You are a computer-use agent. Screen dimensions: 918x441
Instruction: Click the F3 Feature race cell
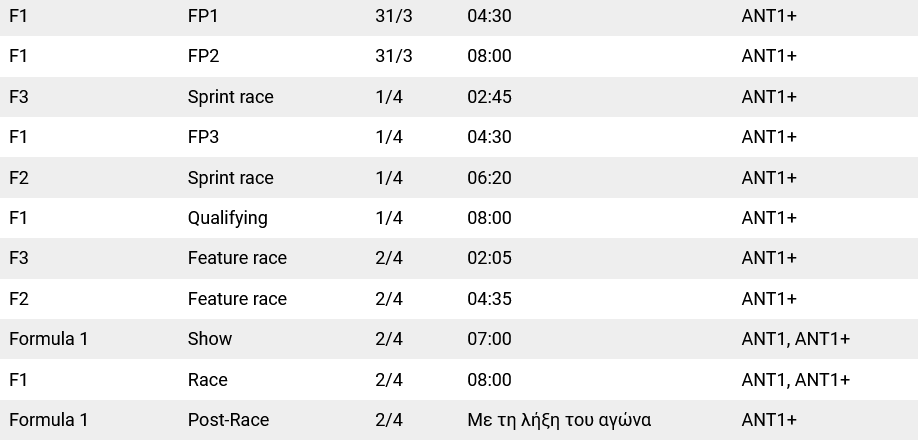point(237,258)
